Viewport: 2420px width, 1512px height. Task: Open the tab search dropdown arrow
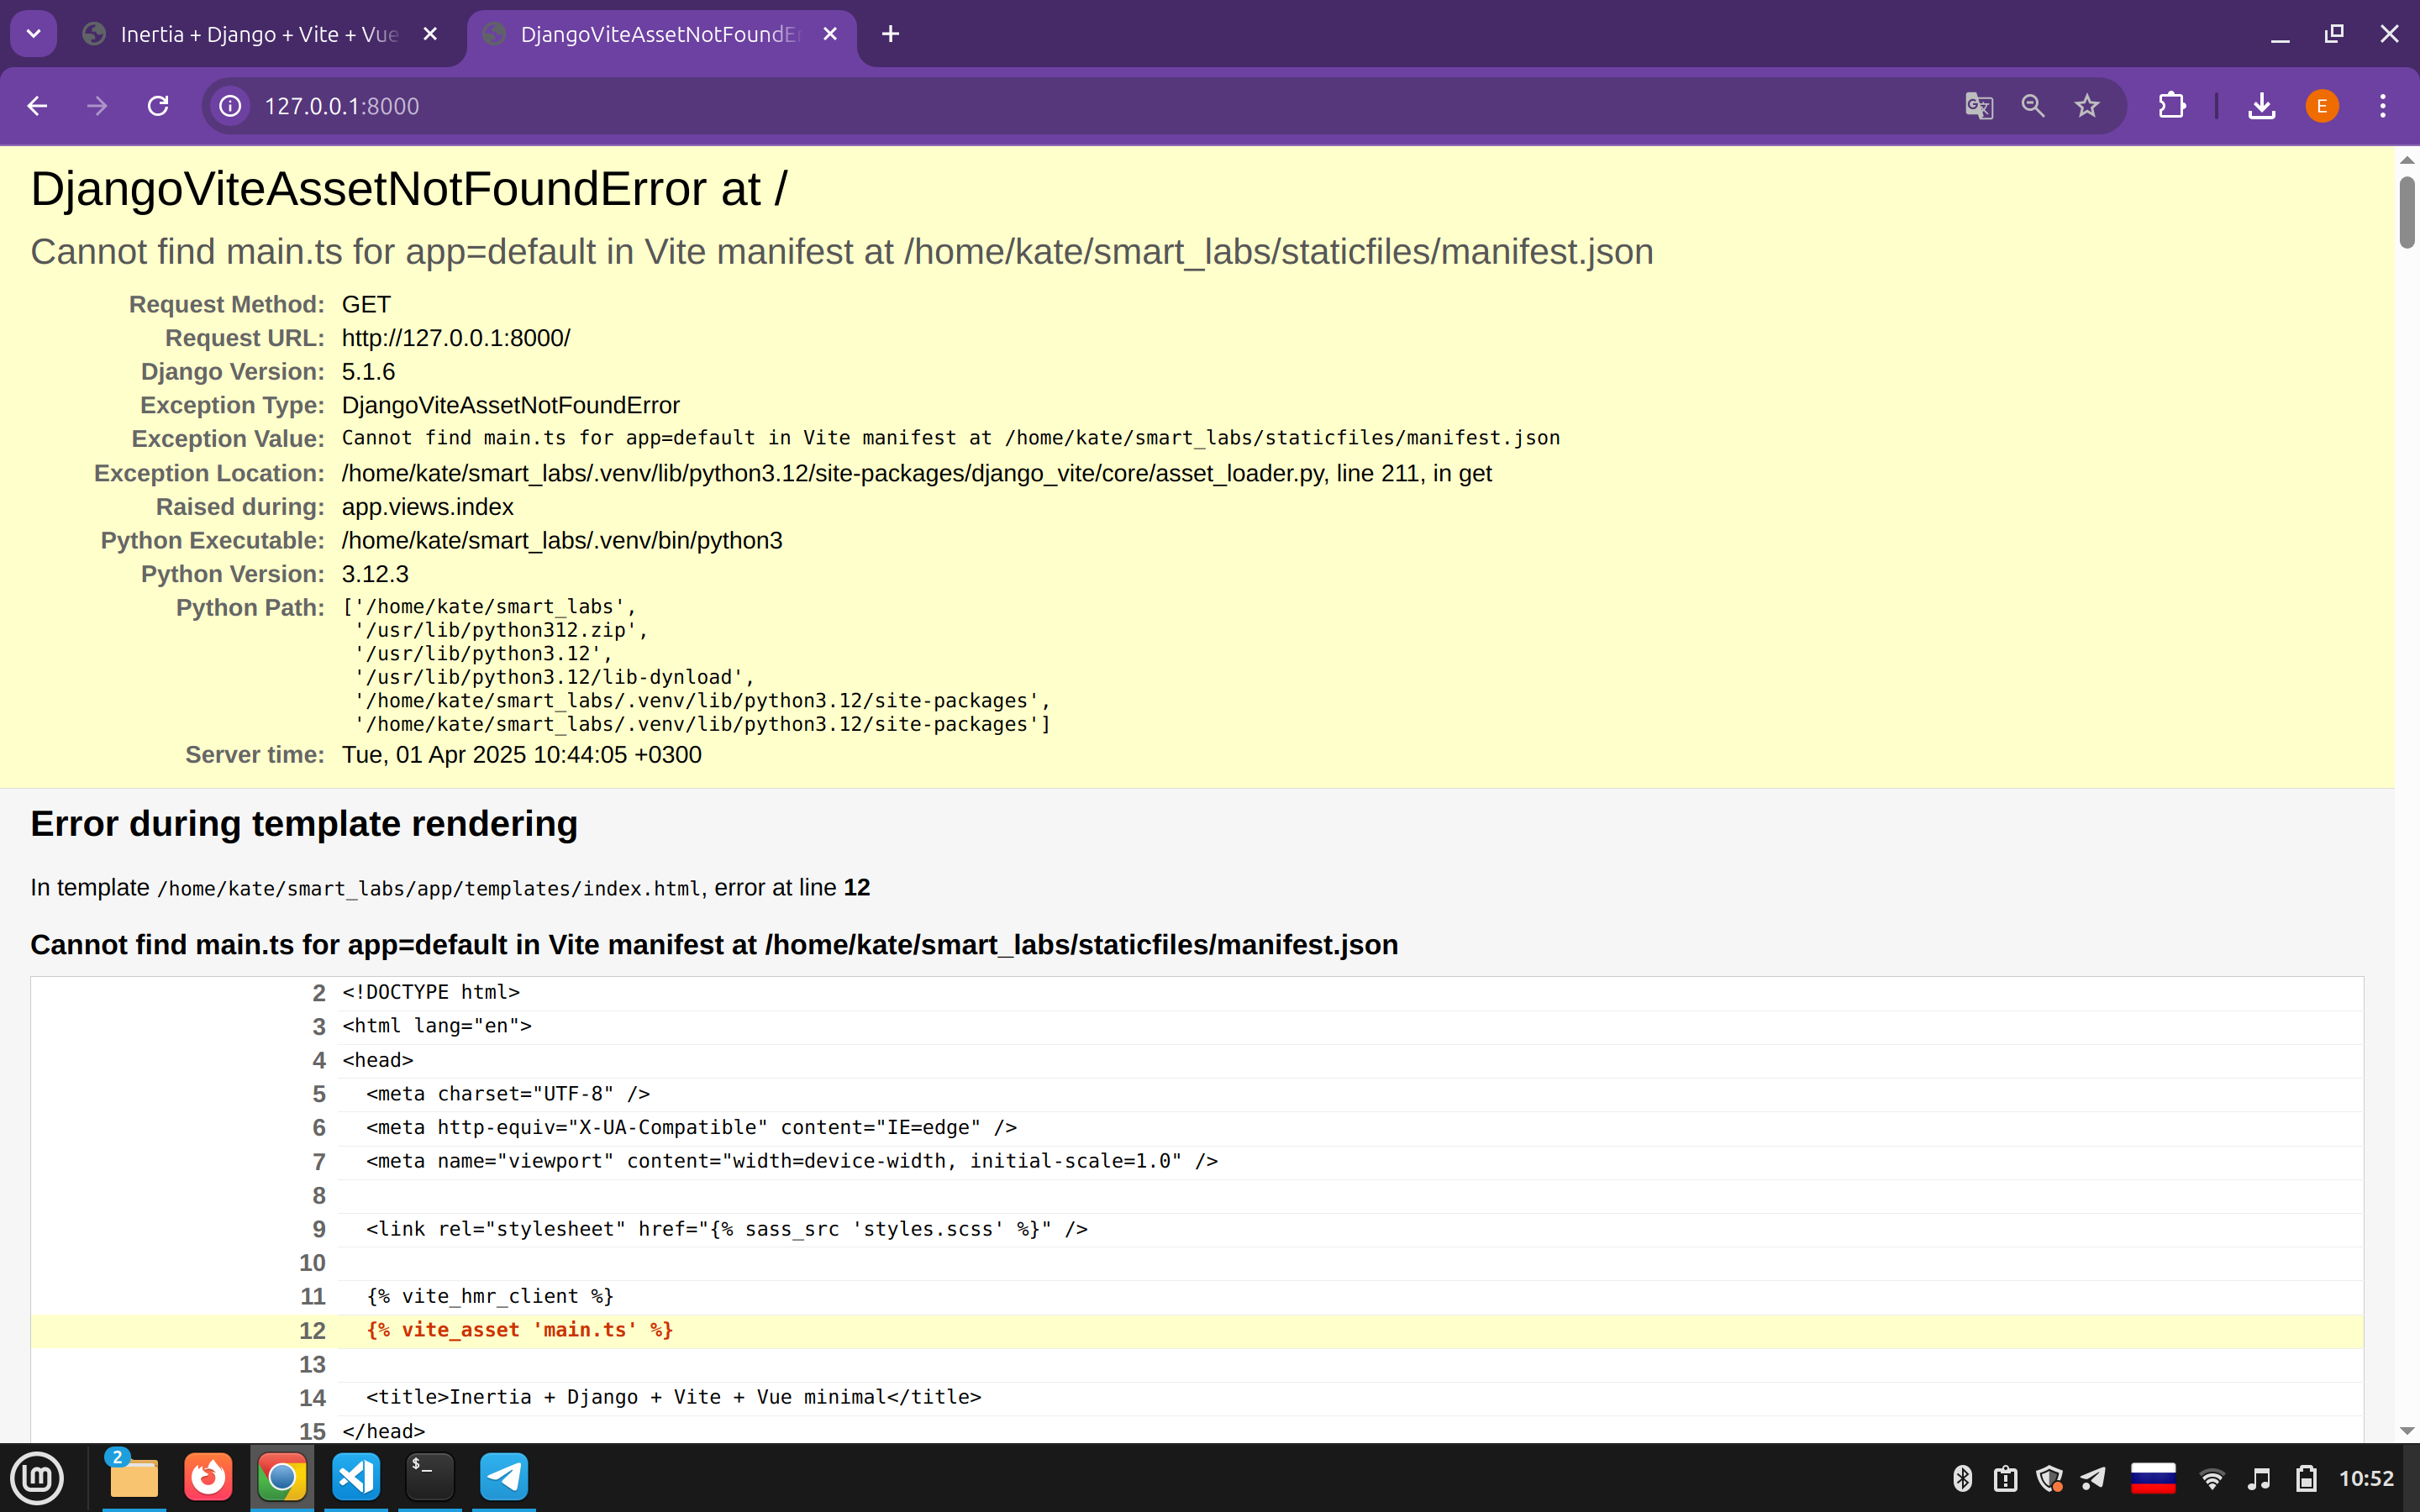click(x=33, y=34)
